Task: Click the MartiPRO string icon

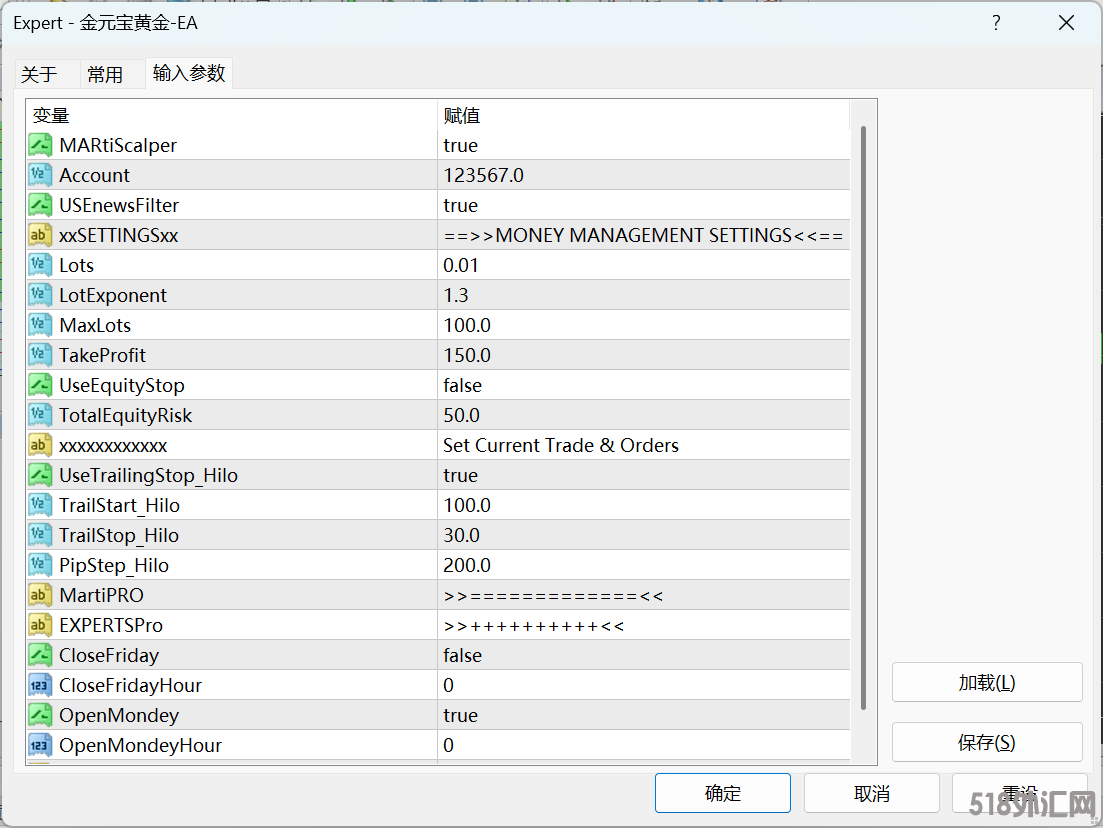Action: pos(40,595)
